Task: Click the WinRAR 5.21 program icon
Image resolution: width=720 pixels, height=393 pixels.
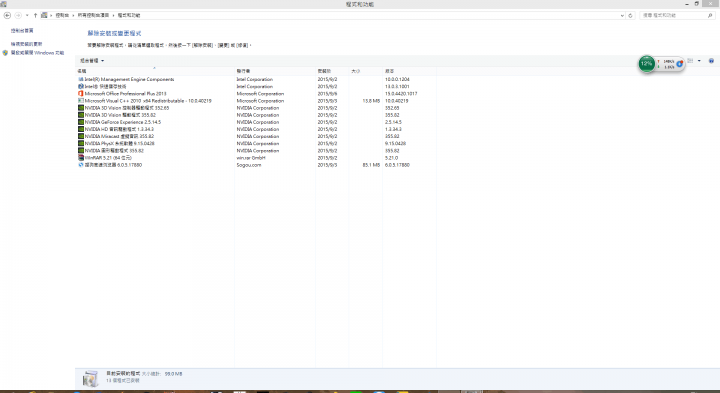Action: point(81,157)
